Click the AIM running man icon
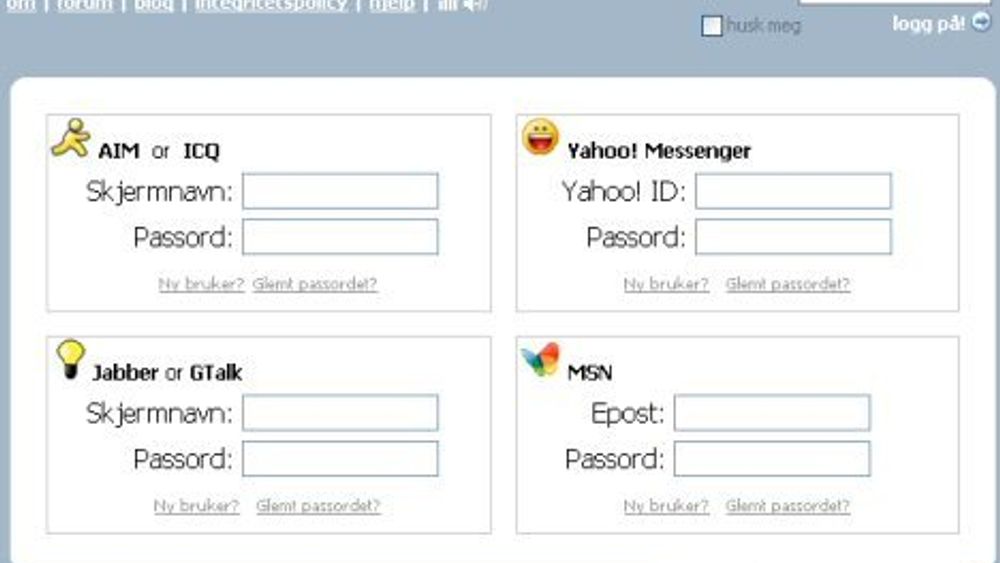 coord(71,138)
